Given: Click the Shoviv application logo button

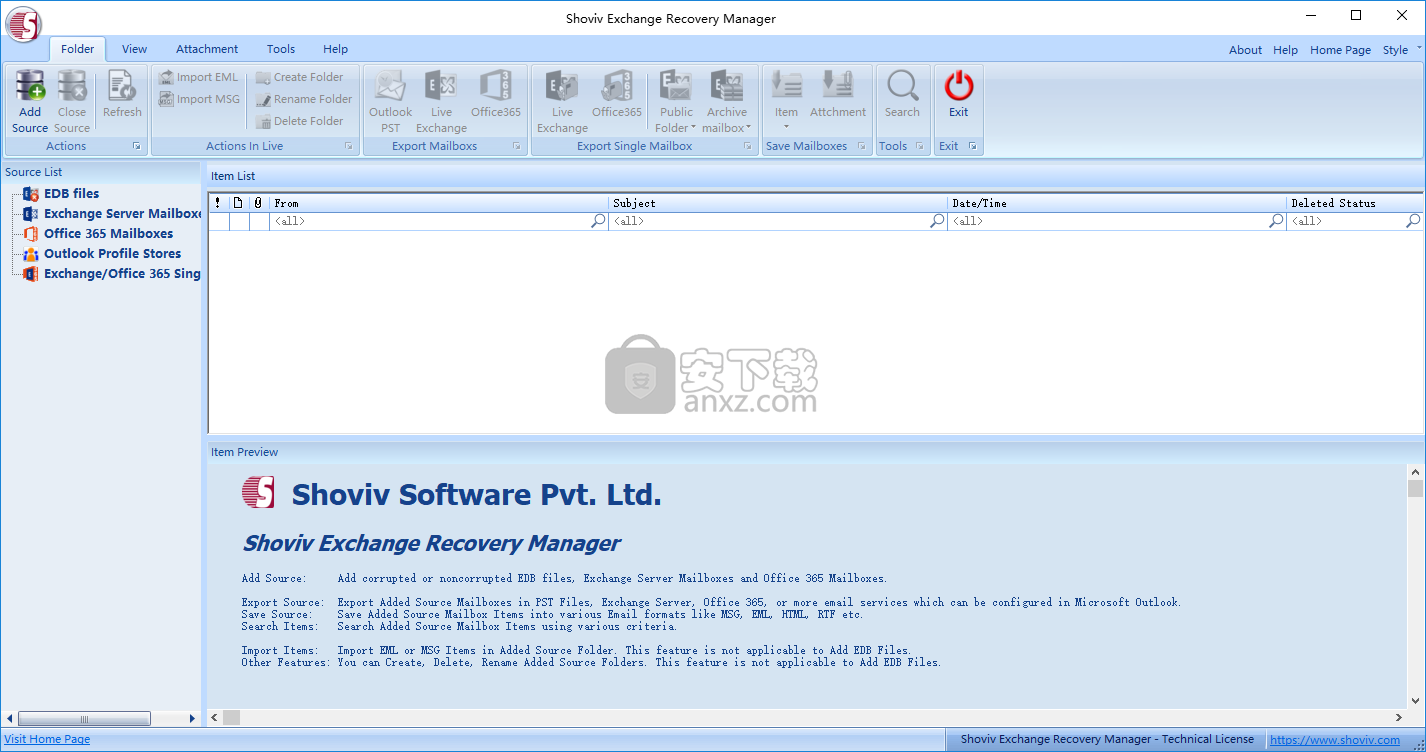Looking at the screenshot, I should pos(23,23).
